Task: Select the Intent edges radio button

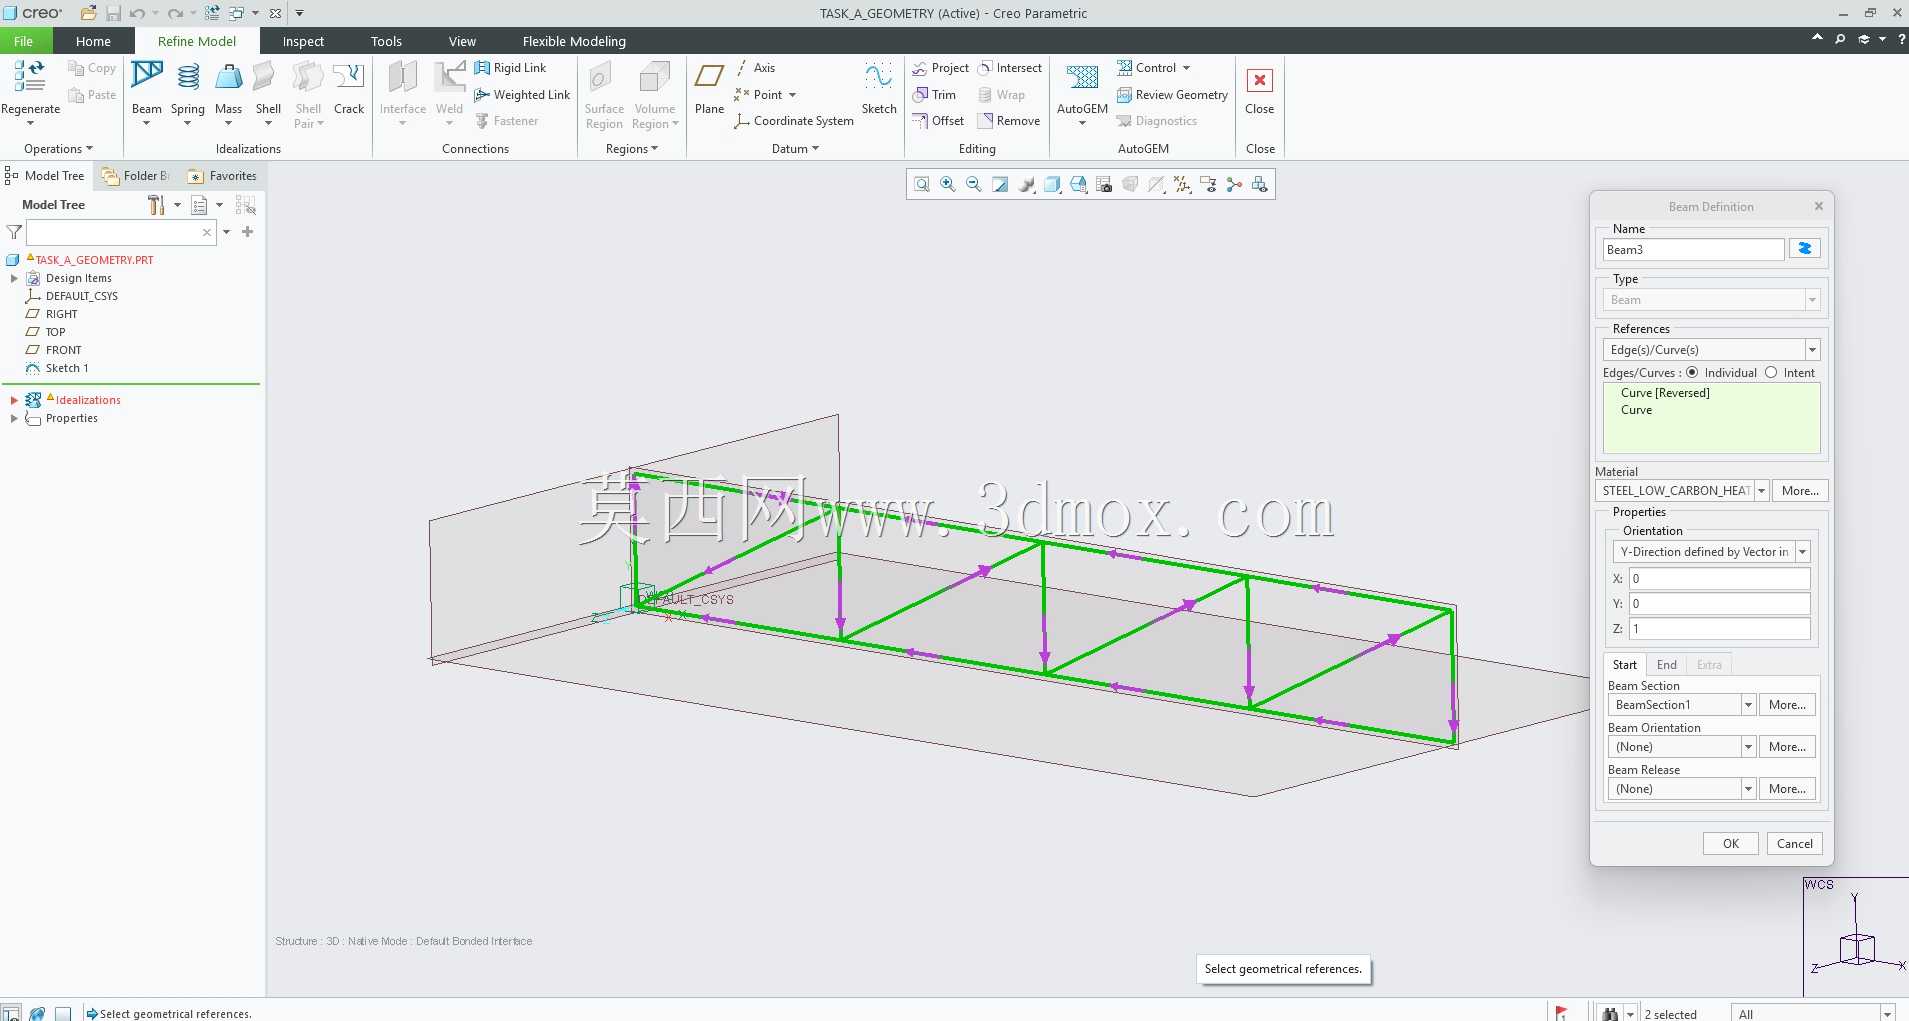Action: coord(1771,373)
